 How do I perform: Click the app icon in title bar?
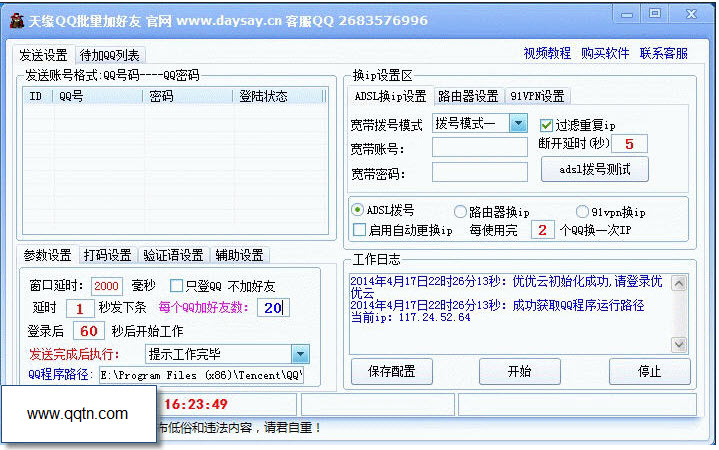click(x=17, y=21)
